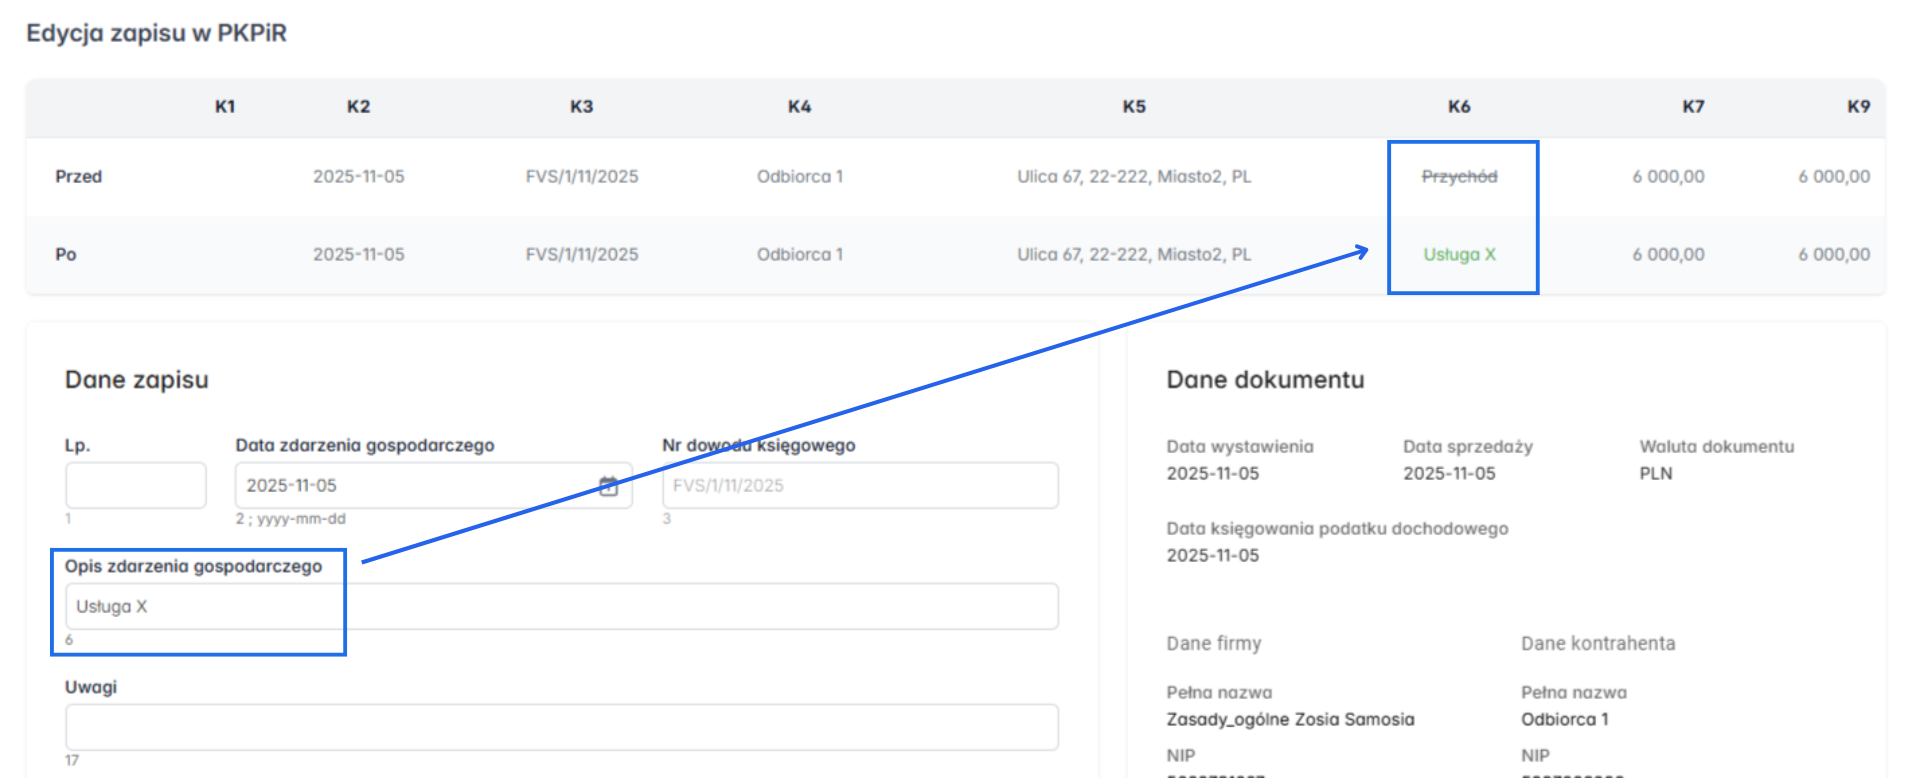Select the K2 column header
Image resolution: width=1920 pixels, height=778 pixels.
(359, 106)
